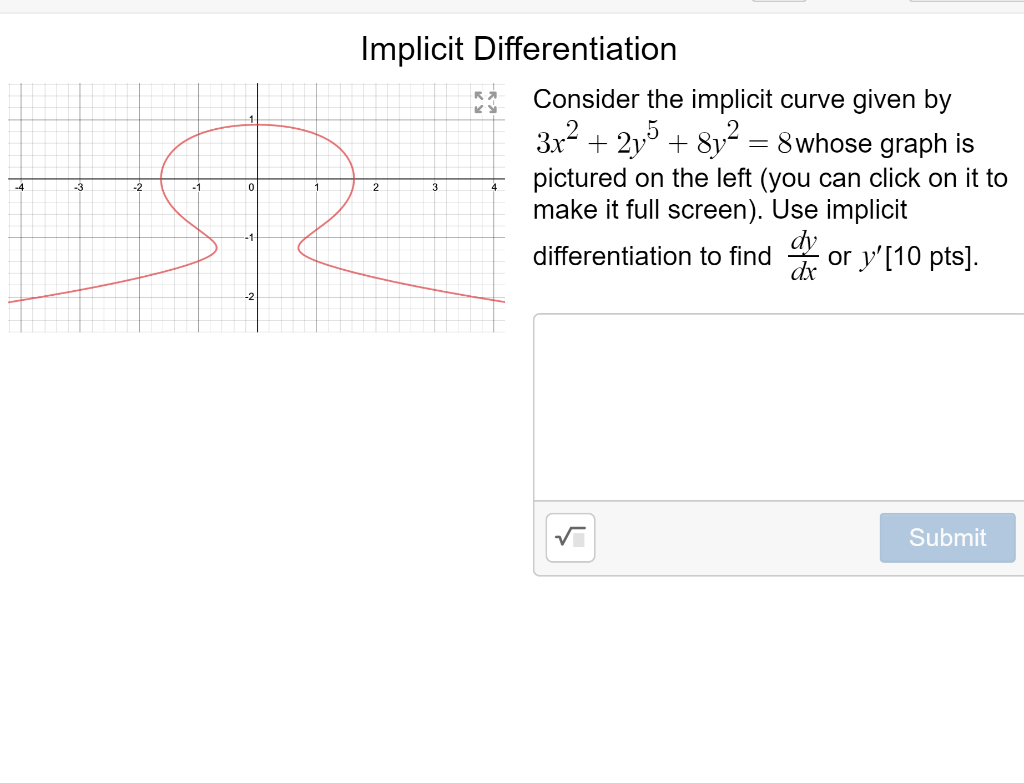
Task: Click the x-axis tick label 1
Action: 317,187
